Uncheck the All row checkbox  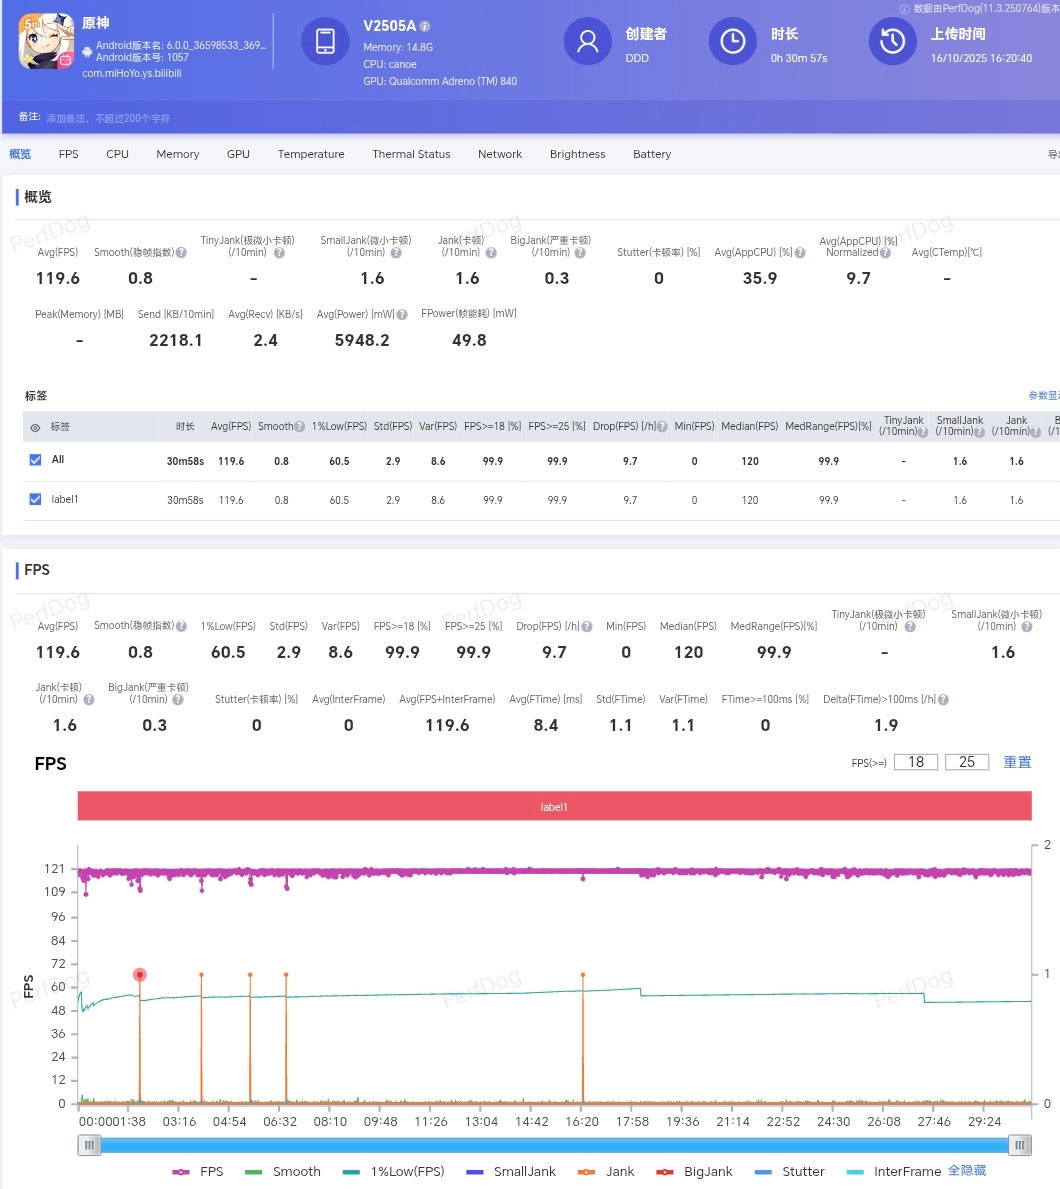point(35,460)
